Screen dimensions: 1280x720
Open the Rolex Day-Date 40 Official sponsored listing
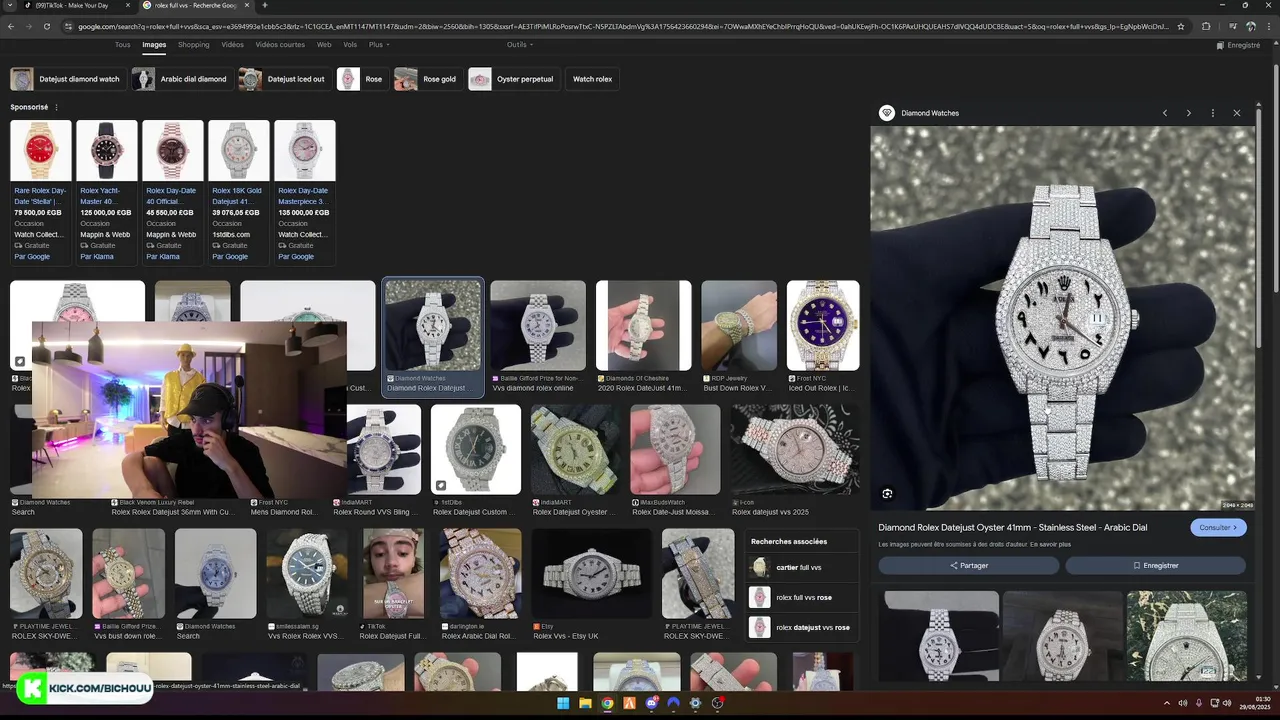point(173,191)
